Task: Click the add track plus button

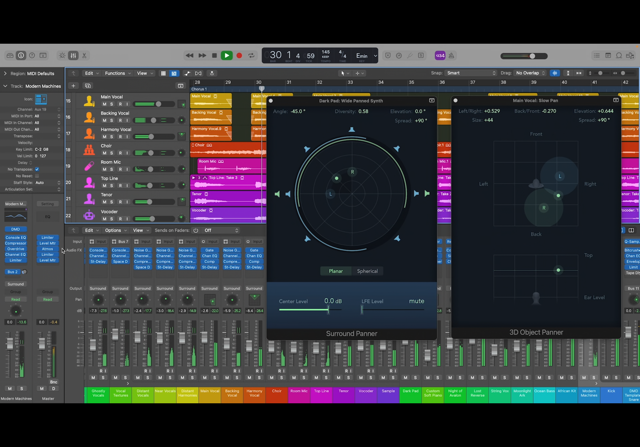Action: tap(73, 86)
